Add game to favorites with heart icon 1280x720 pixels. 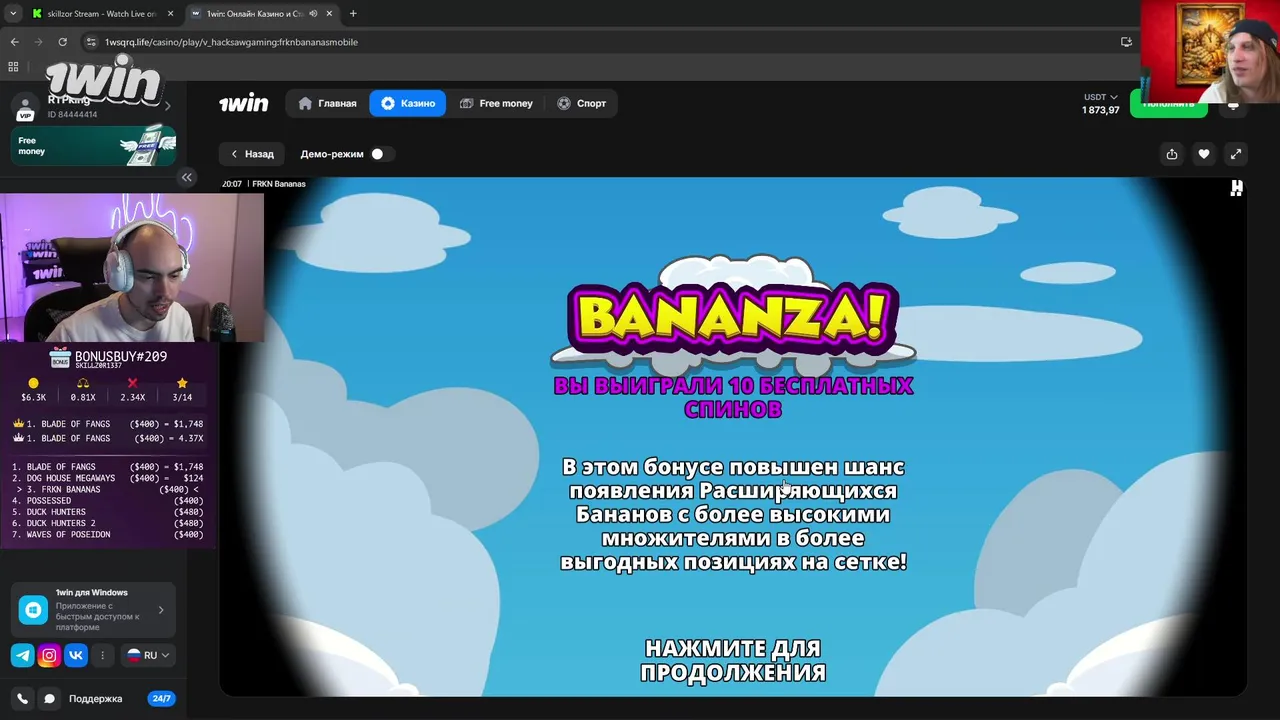(1204, 154)
